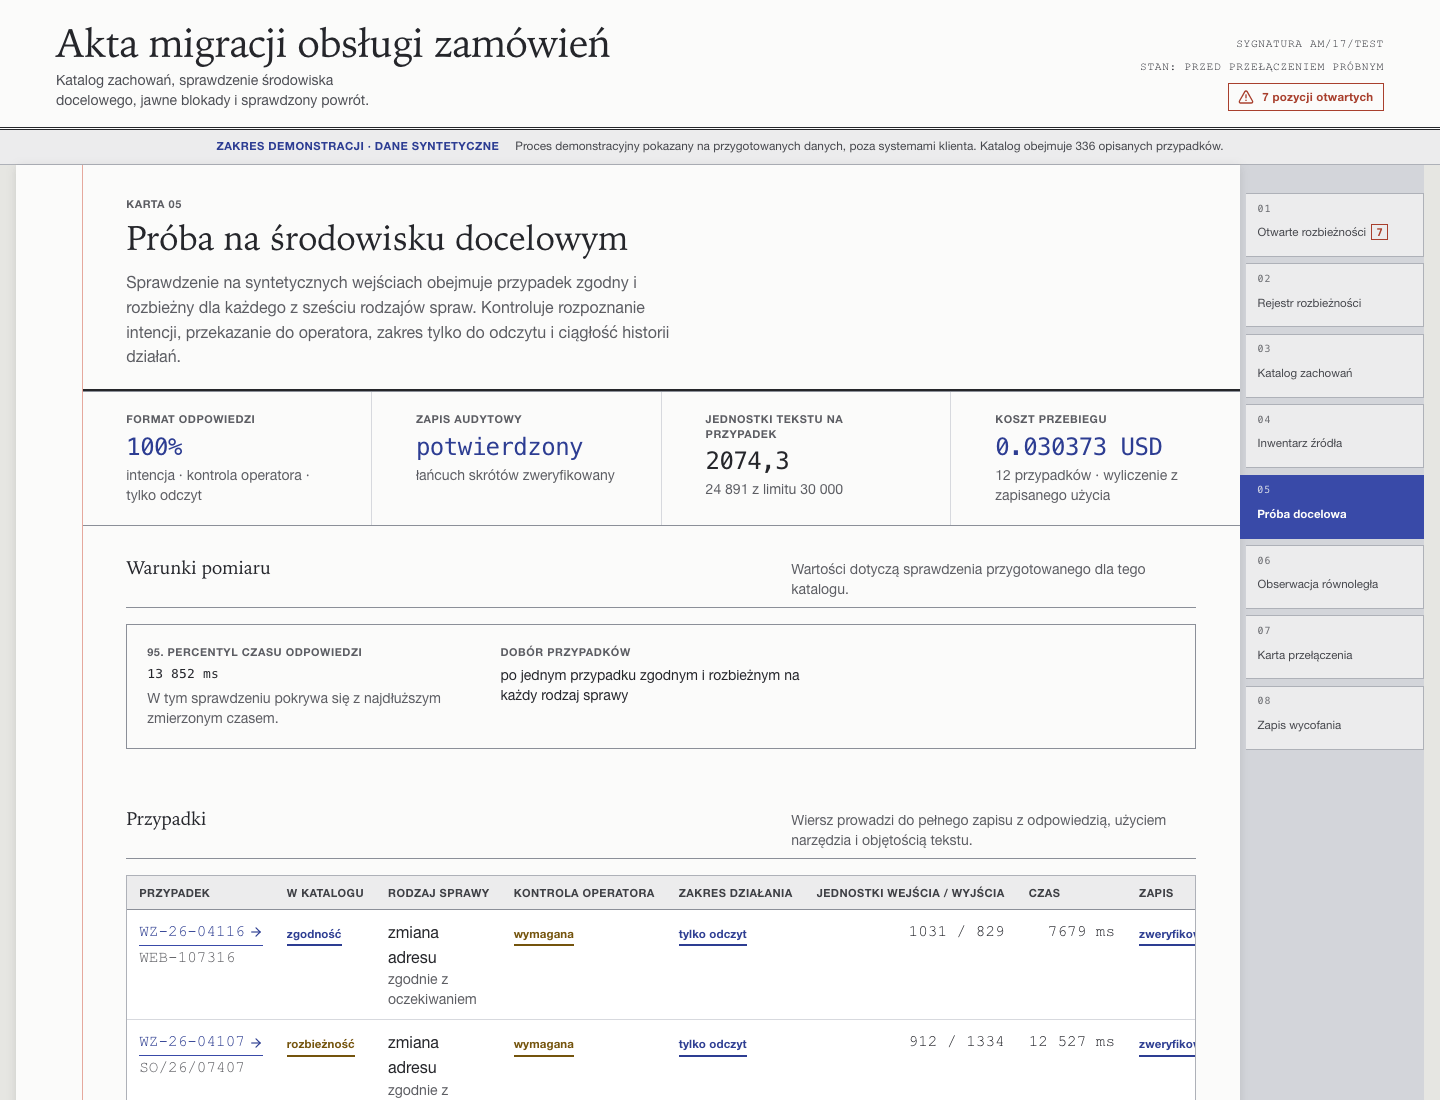The image size is (1440, 1100).
Task: Click RODZAJ SPRAWY column header
Action: (x=439, y=893)
